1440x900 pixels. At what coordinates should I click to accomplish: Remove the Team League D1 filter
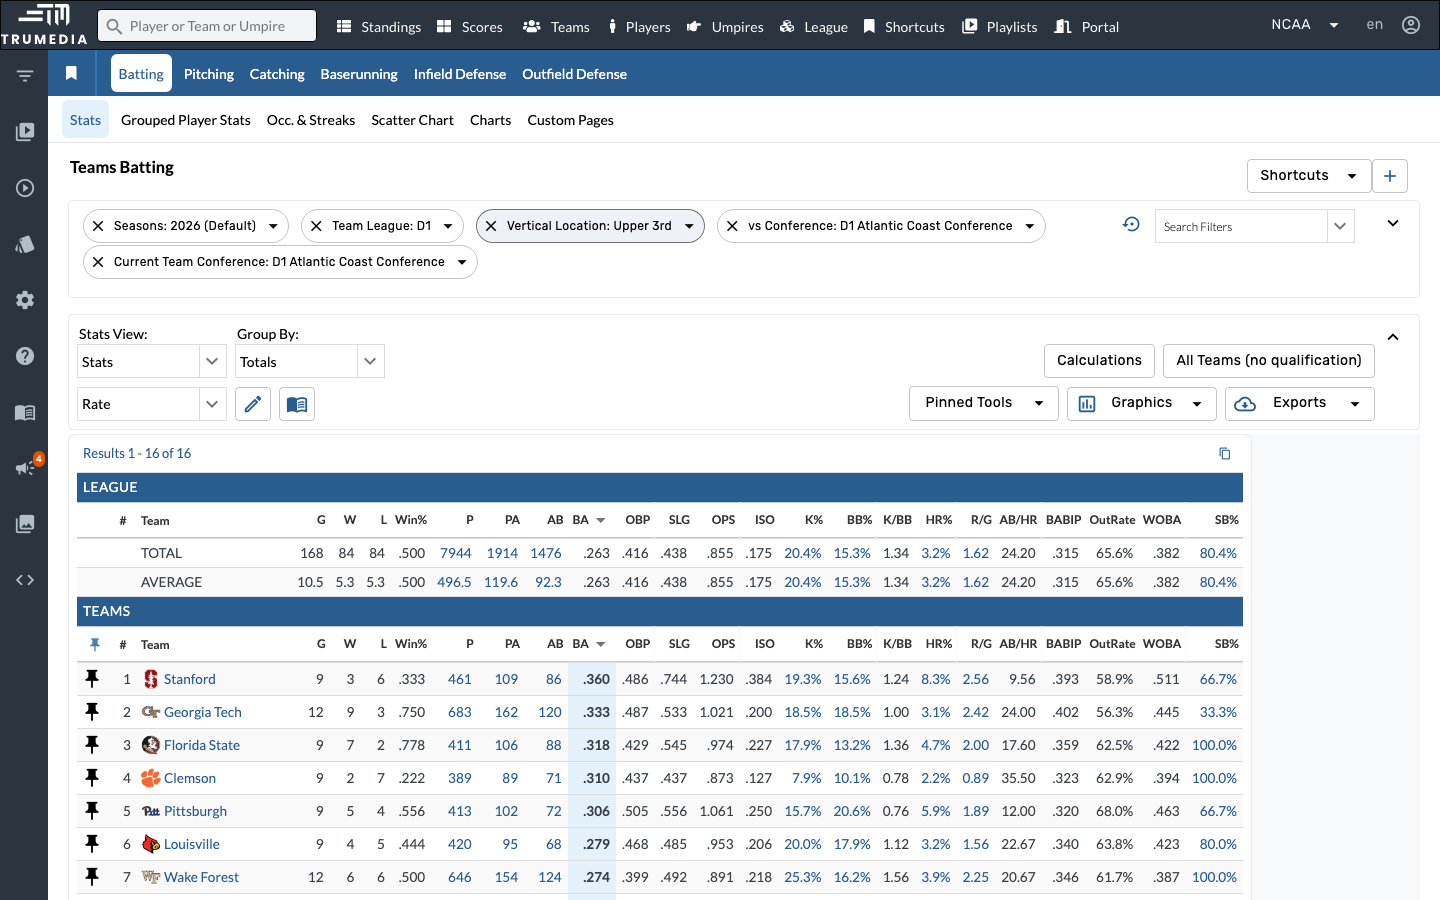tap(316, 226)
